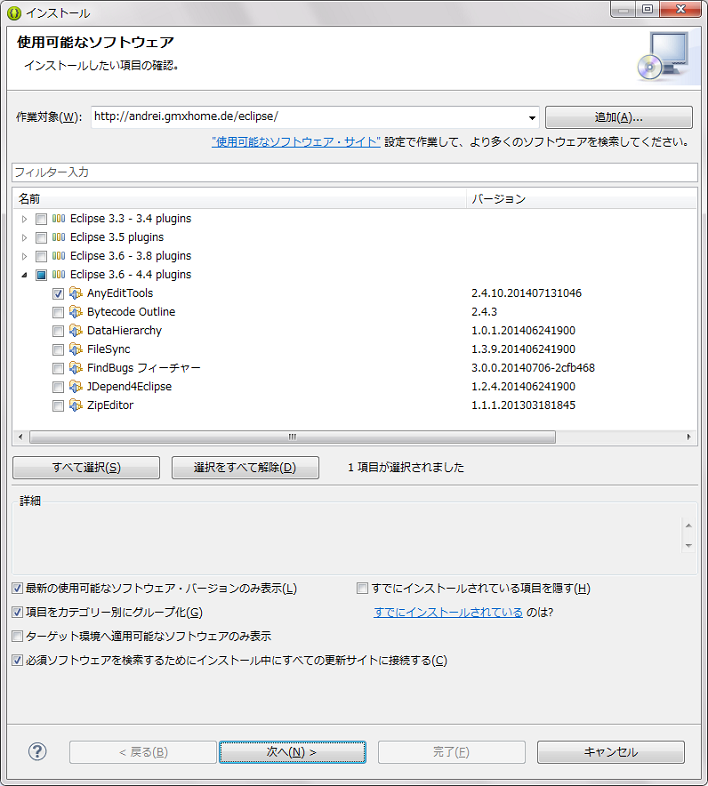Click the キャンセル button
This screenshot has height=786, width=708.
pos(611,752)
